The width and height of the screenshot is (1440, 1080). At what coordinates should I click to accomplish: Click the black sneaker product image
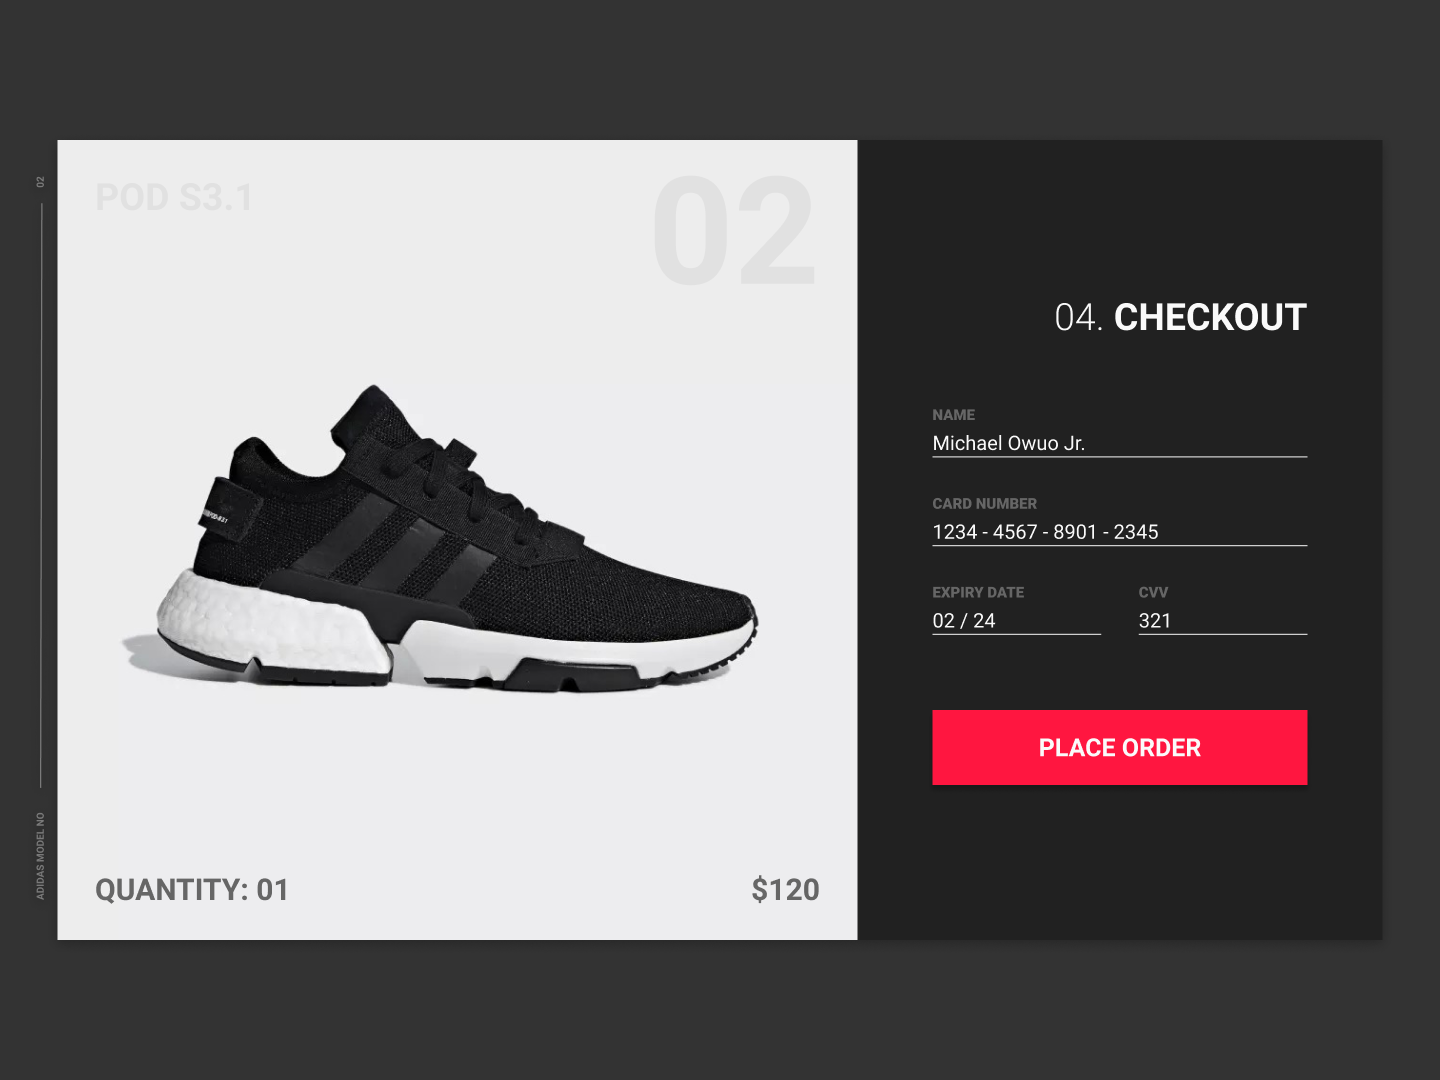click(x=440, y=540)
